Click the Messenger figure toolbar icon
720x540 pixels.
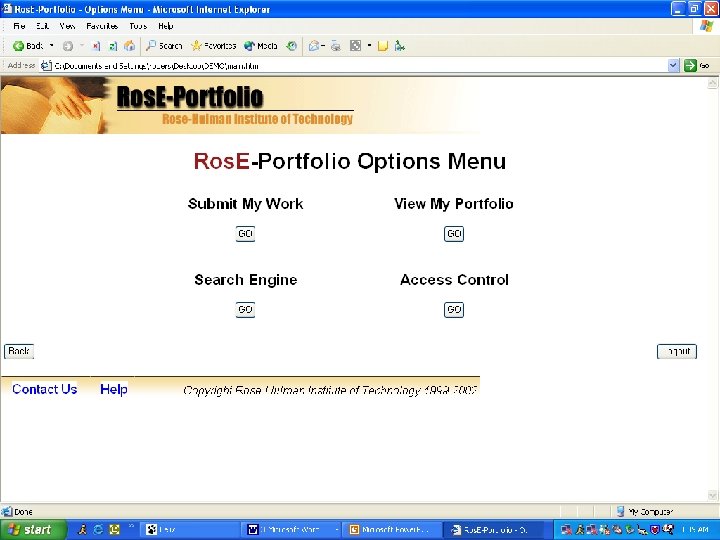(x=399, y=46)
